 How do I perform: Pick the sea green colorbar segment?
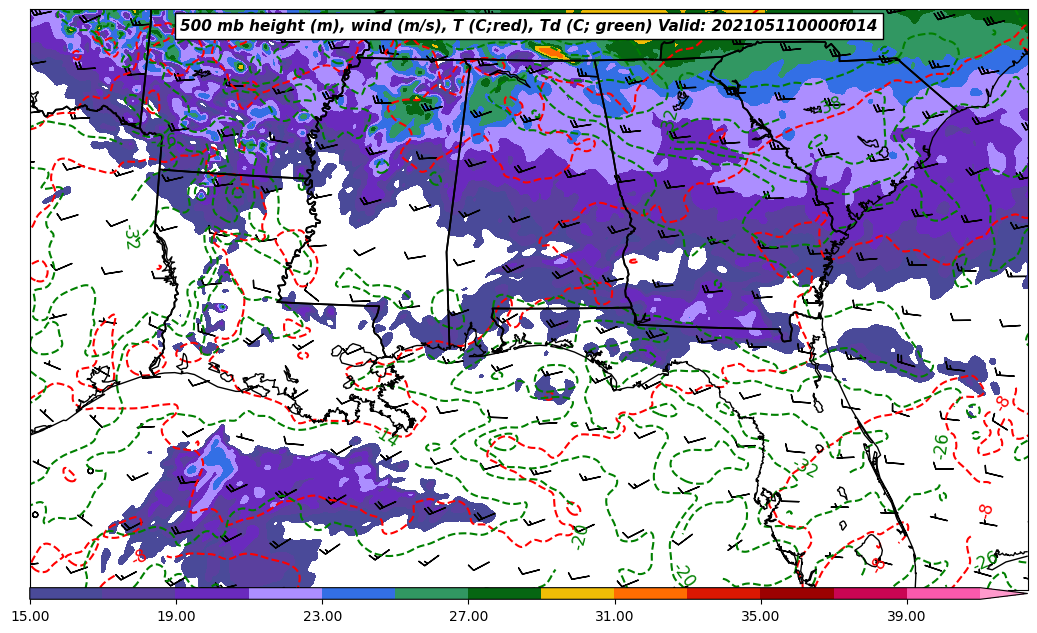[431, 593]
